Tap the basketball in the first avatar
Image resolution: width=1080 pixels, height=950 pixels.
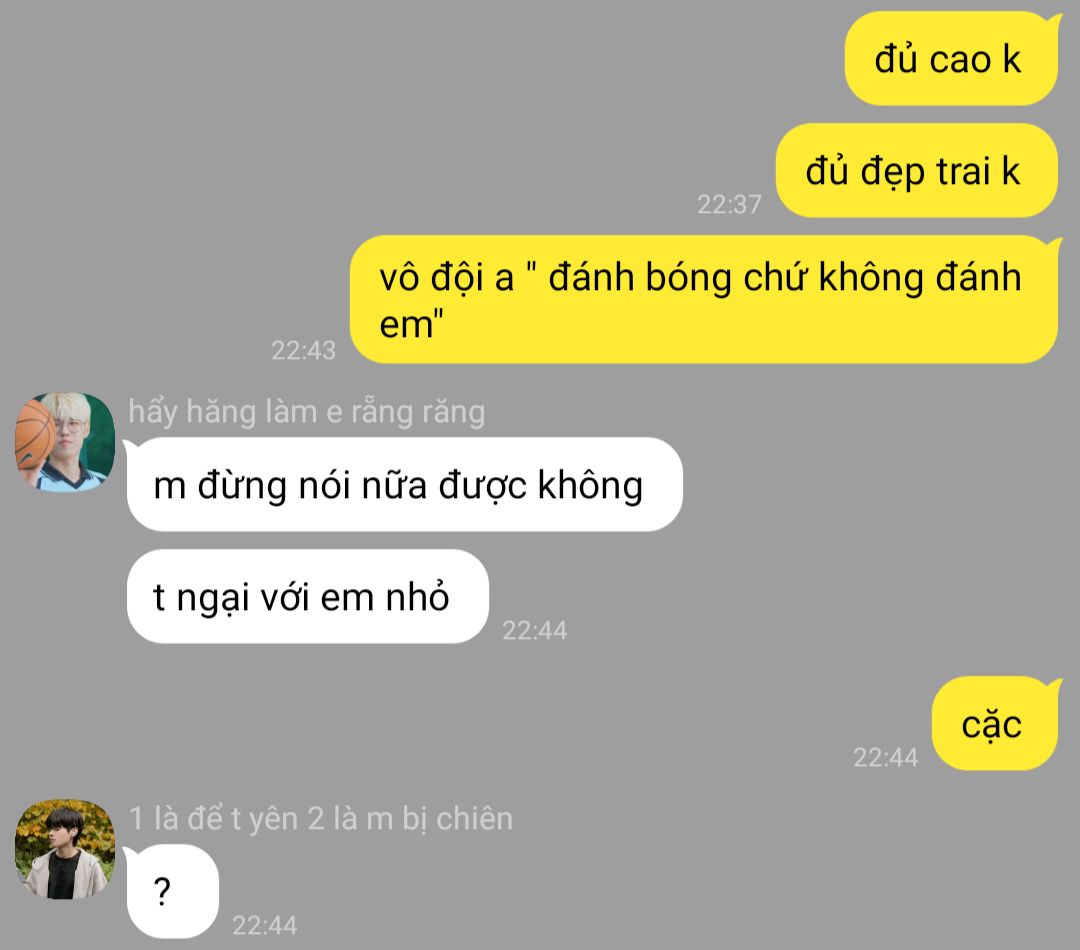(x=34, y=435)
